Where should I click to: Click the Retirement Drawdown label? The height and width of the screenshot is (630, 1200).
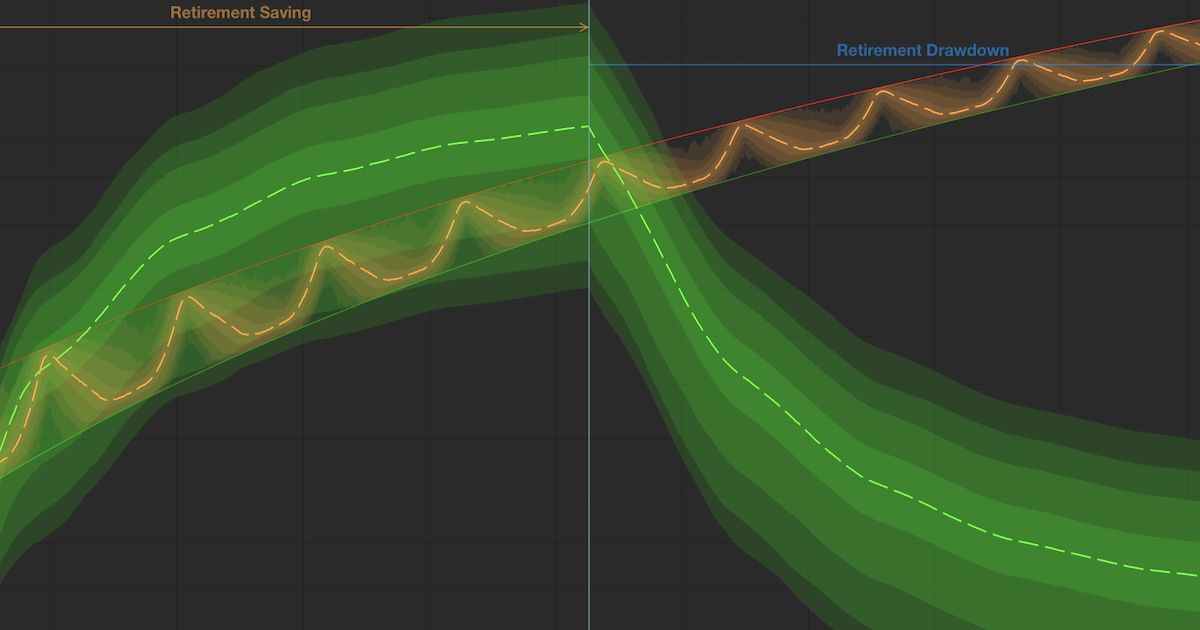coord(922,50)
